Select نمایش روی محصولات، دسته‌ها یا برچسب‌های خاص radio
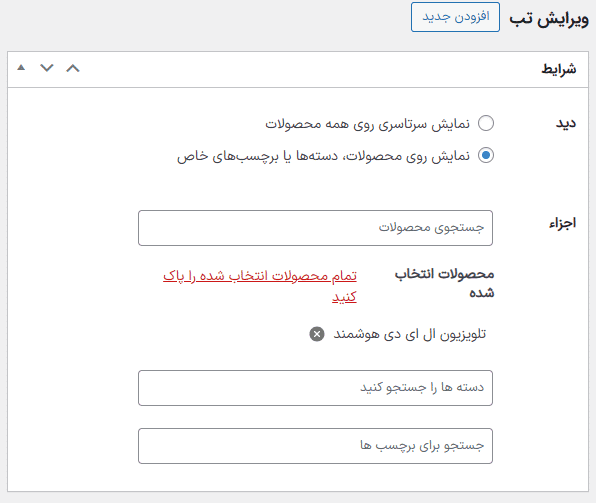Screen dimensions: 596x503 click(x=486, y=155)
